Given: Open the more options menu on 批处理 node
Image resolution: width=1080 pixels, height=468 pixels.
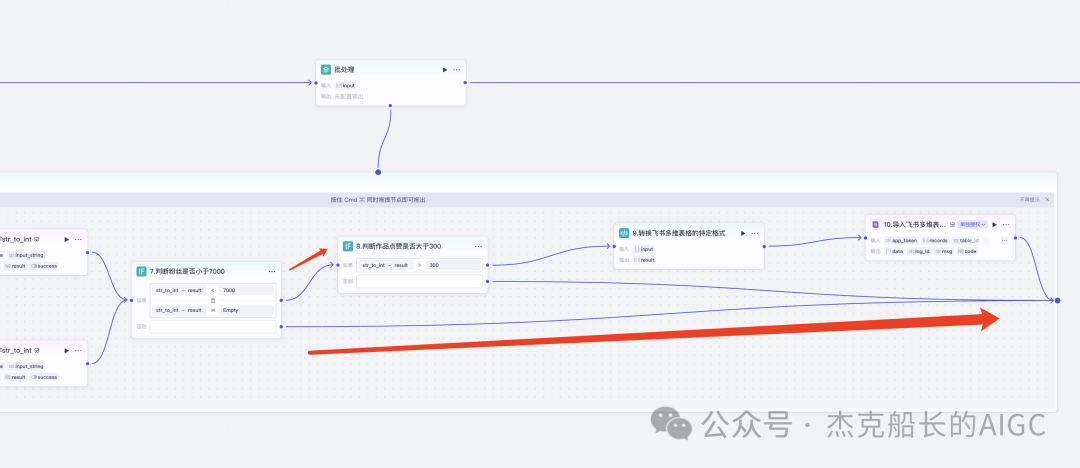Looking at the screenshot, I should (457, 70).
